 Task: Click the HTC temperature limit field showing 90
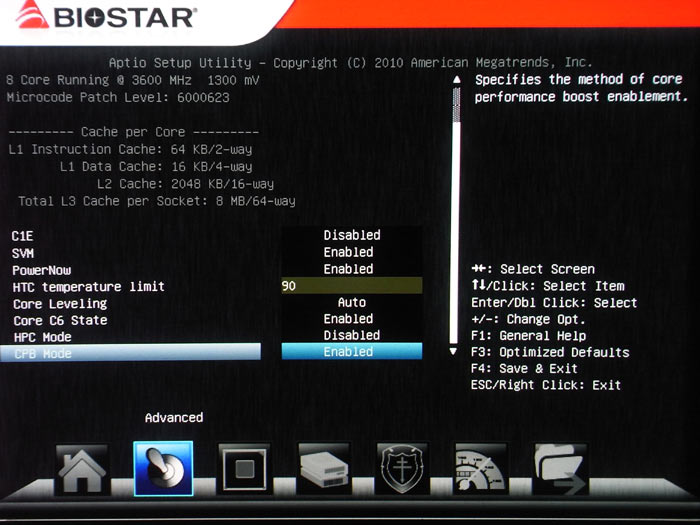352,286
